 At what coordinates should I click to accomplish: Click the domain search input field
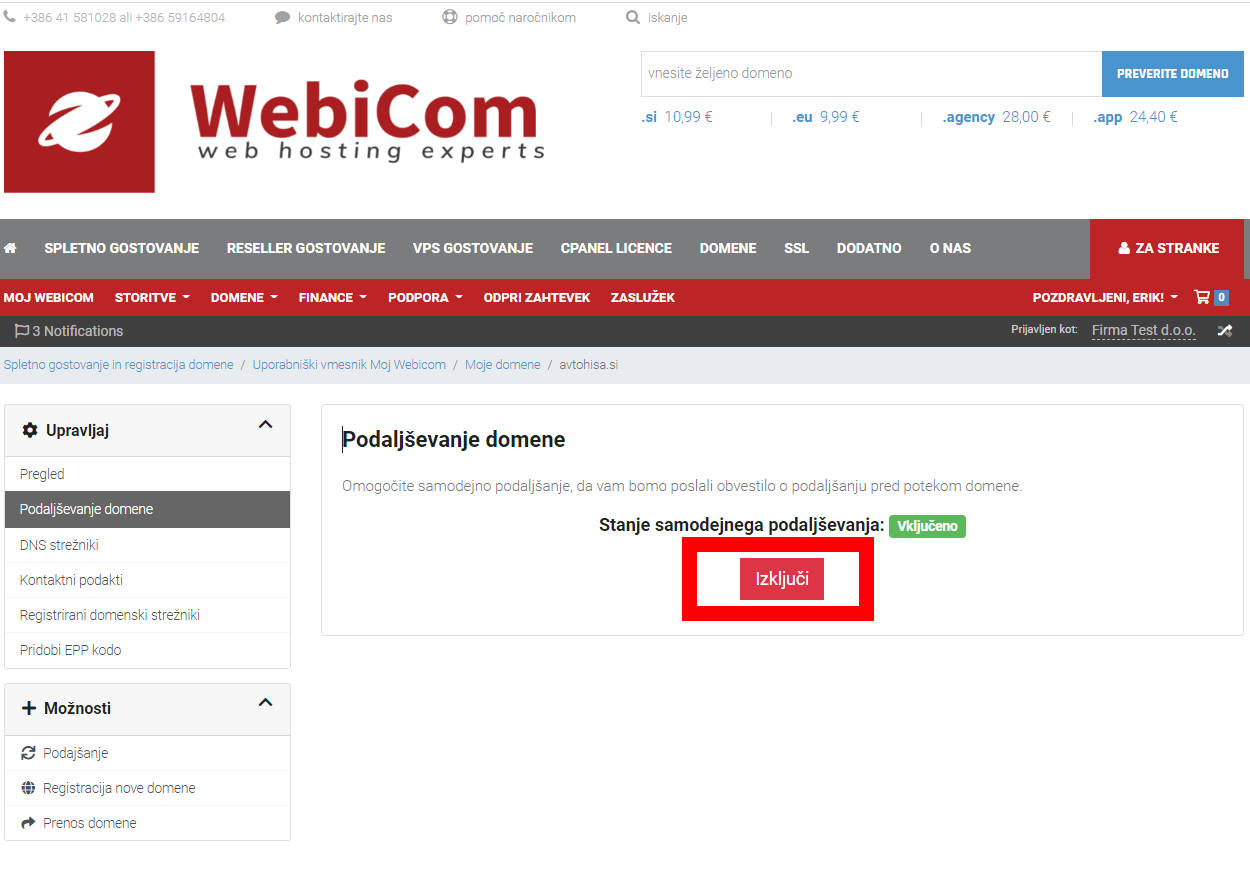871,74
